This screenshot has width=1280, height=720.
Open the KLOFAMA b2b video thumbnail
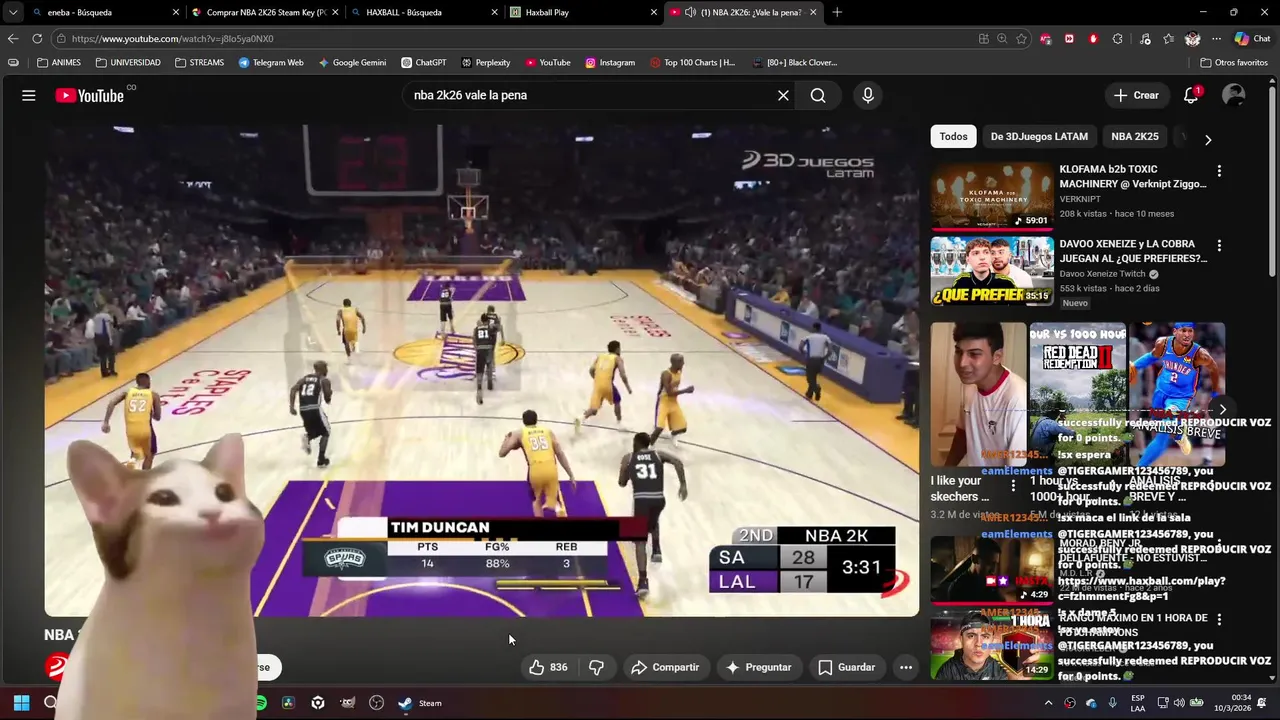coord(991,196)
